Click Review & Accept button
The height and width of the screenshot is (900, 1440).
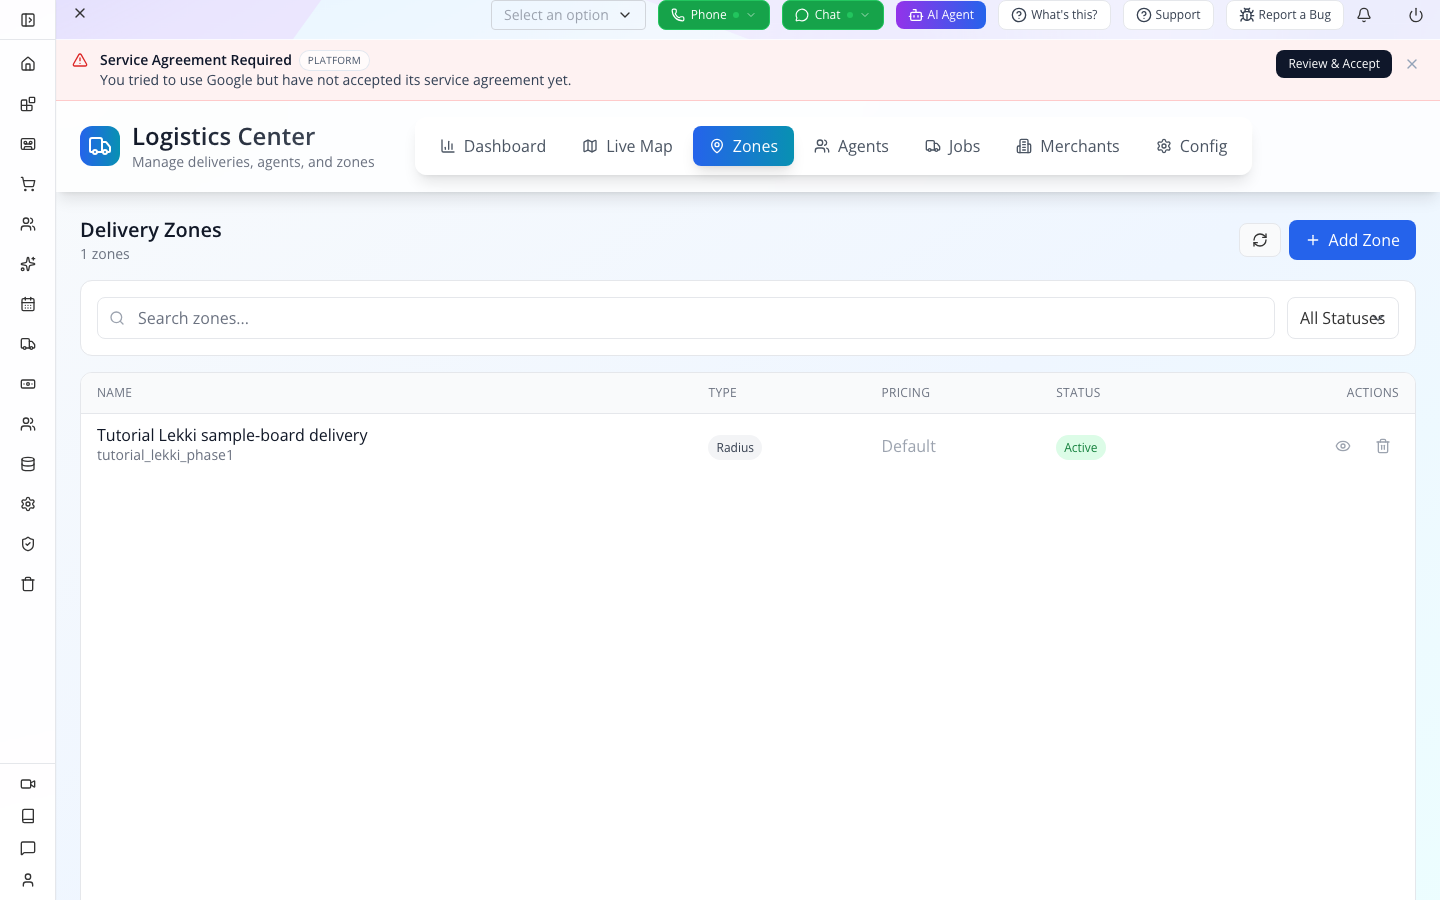pos(1334,64)
